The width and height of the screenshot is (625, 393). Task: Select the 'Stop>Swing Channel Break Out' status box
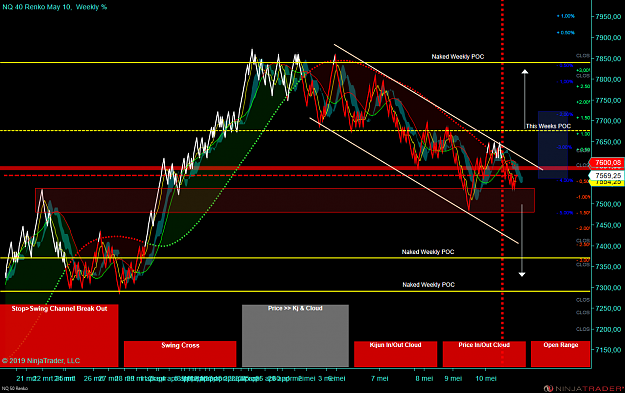coord(59,335)
